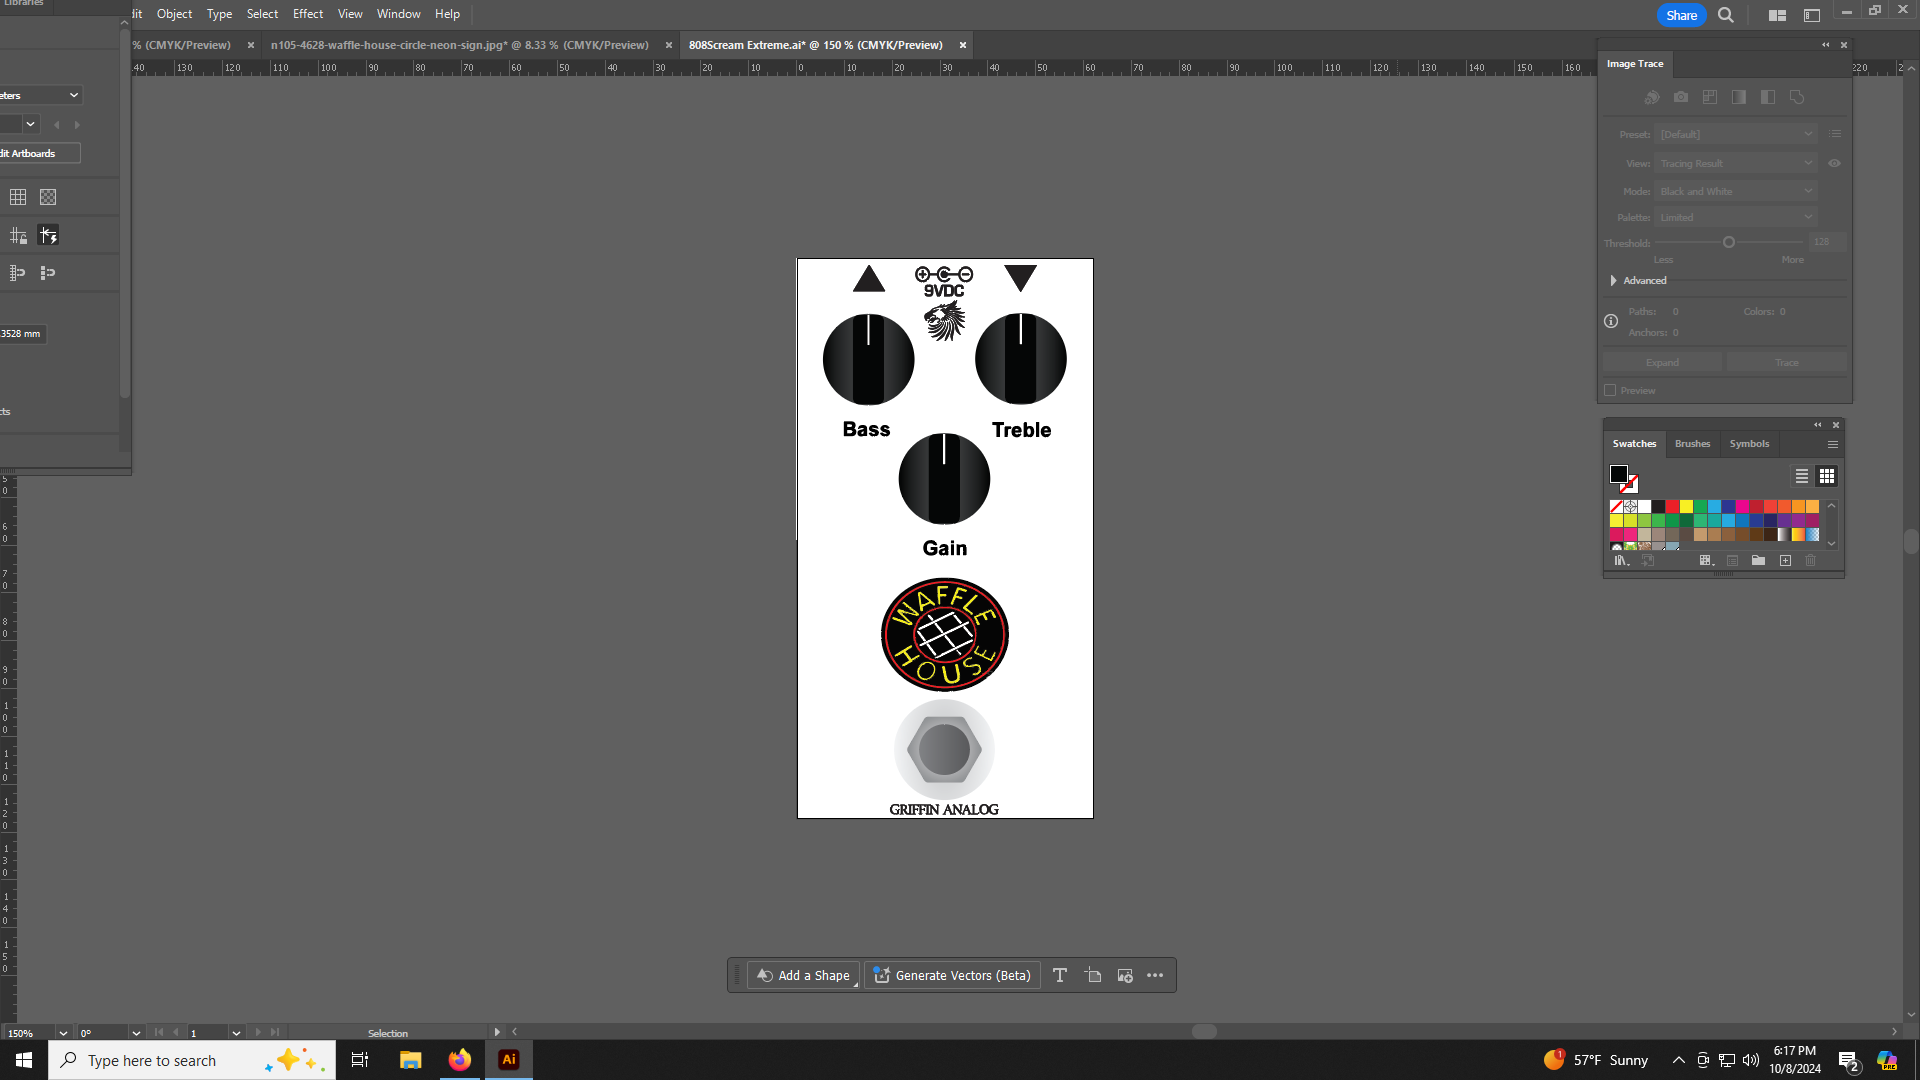
Task: Open more options in contextual taskbar
Action: point(1155,975)
